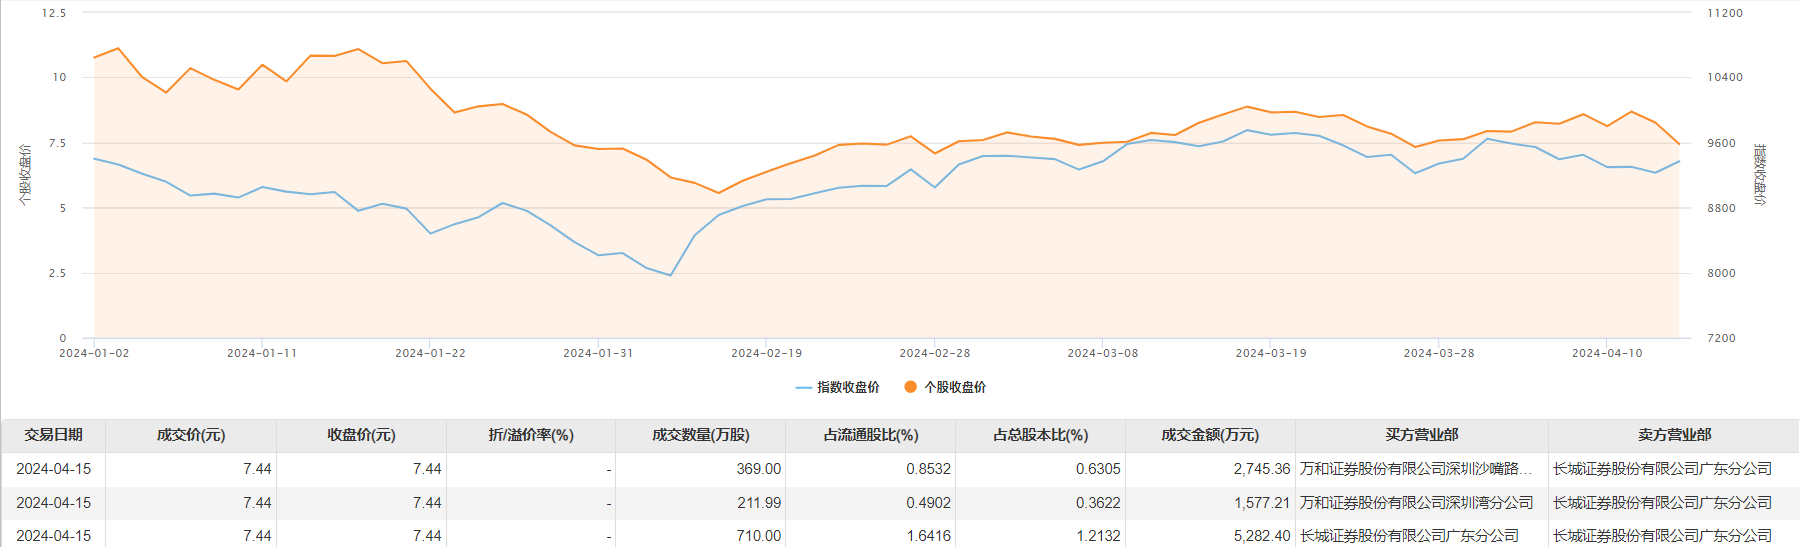Image resolution: width=1800 pixels, height=547 pixels.
Task: Click the 成交价(元) column header
Action: click(x=191, y=435)
